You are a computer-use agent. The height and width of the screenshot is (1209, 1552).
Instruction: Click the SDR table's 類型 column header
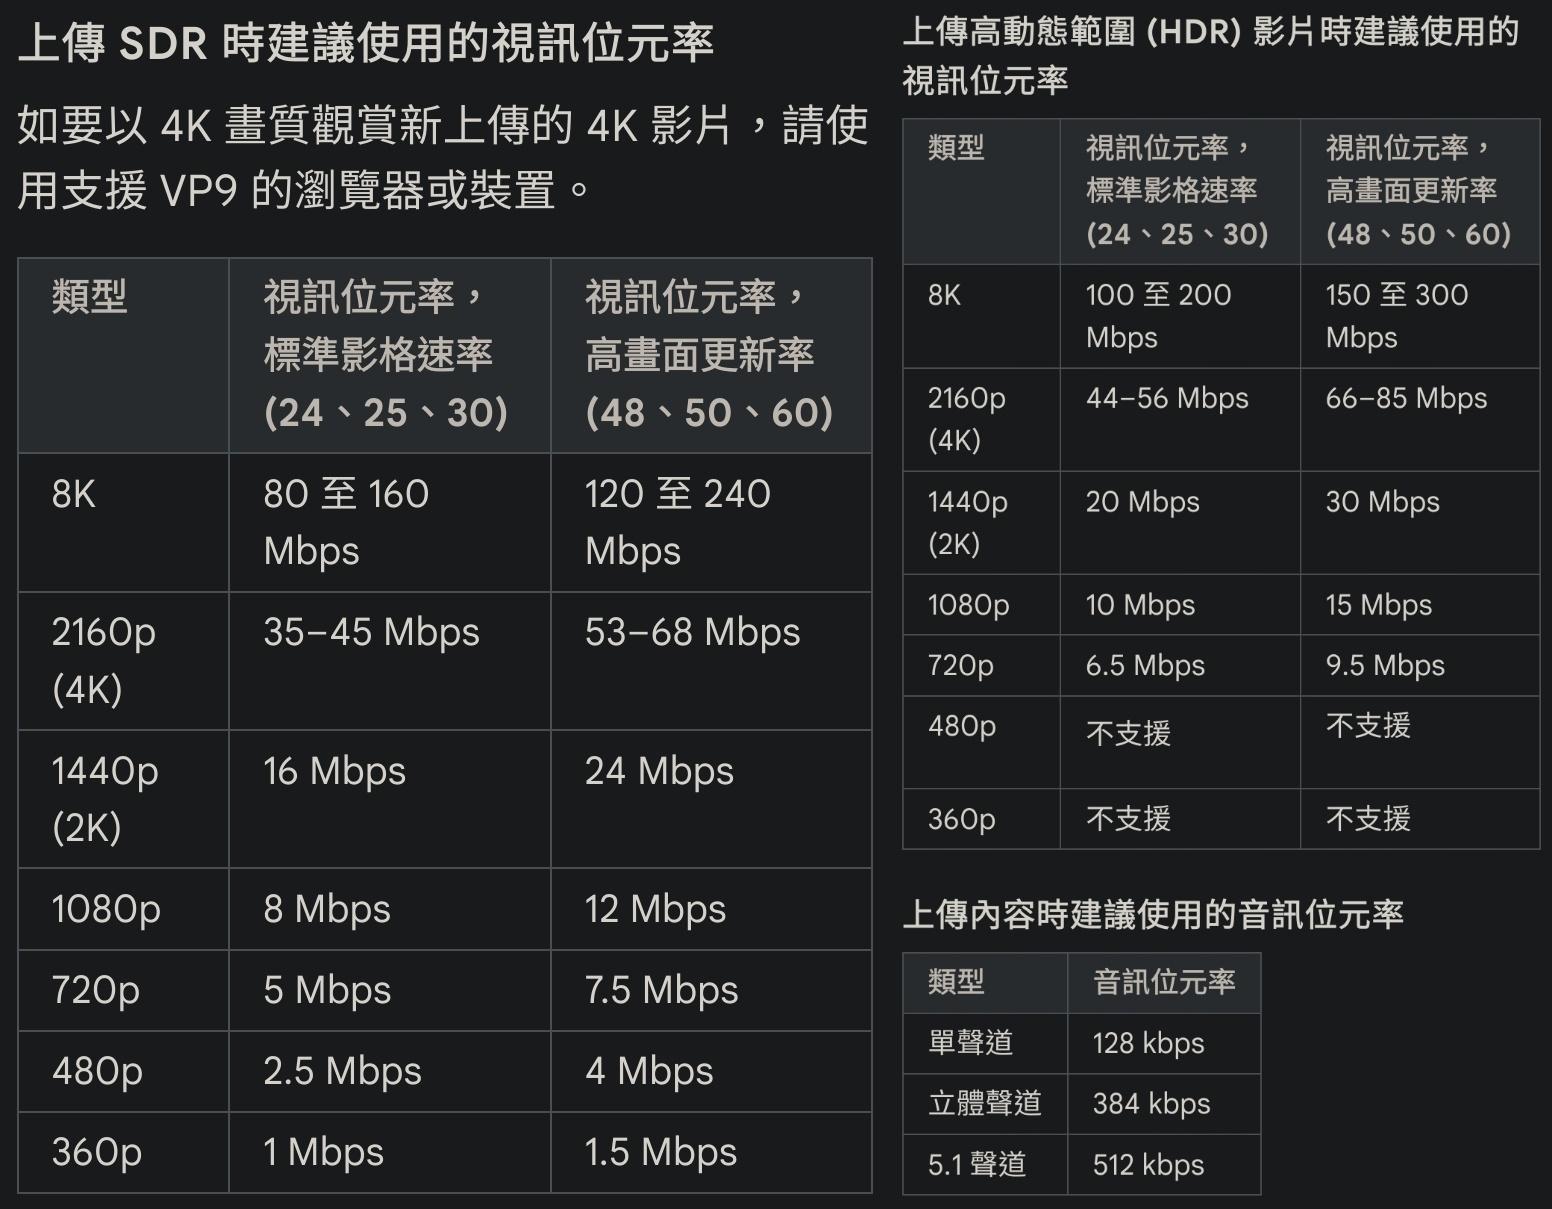tap(90, 297)
